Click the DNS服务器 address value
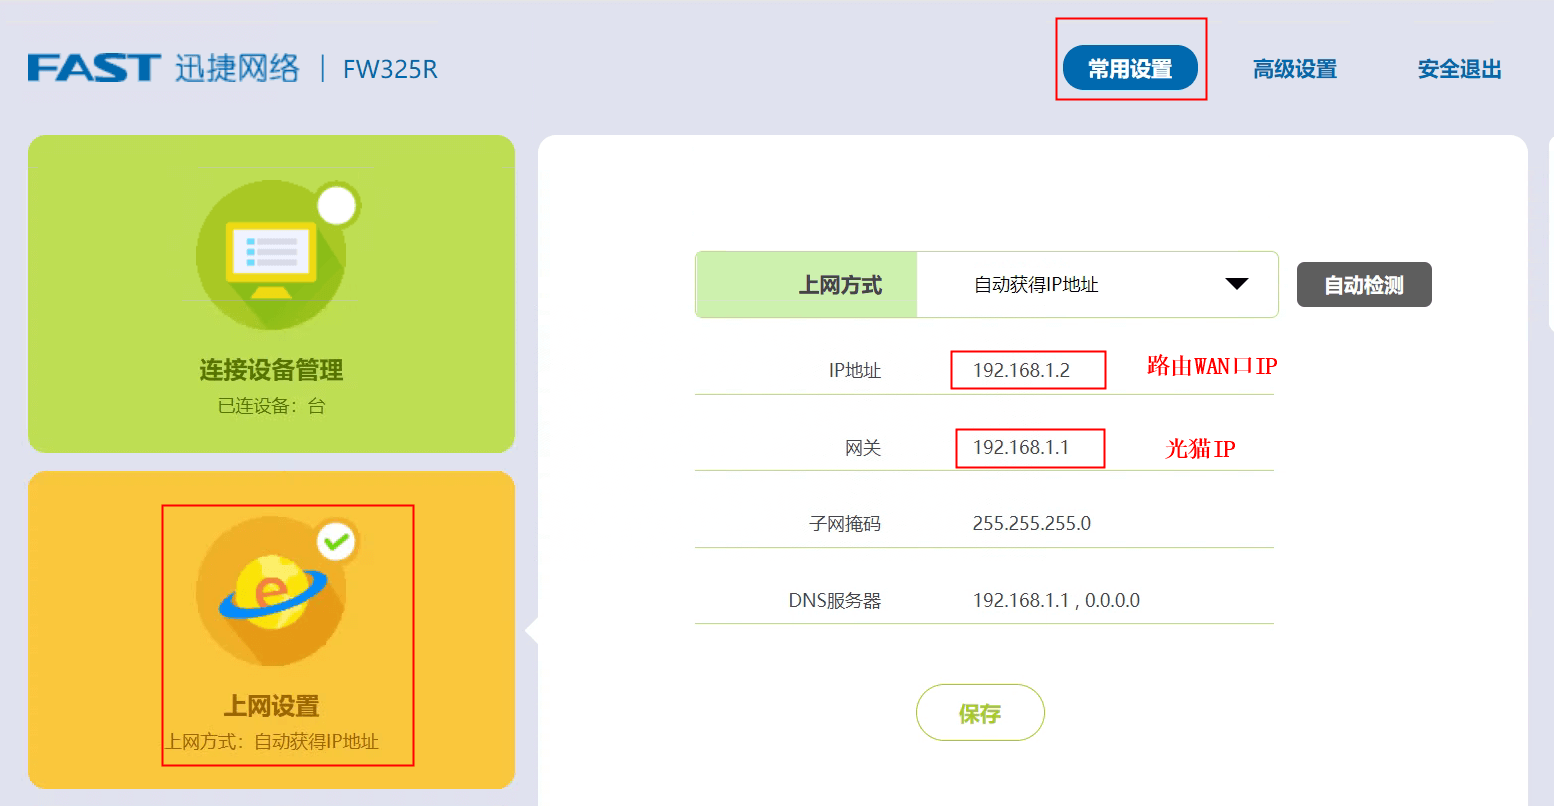The width and height of the screenshot is (1554, 806). click(1056, 600)
